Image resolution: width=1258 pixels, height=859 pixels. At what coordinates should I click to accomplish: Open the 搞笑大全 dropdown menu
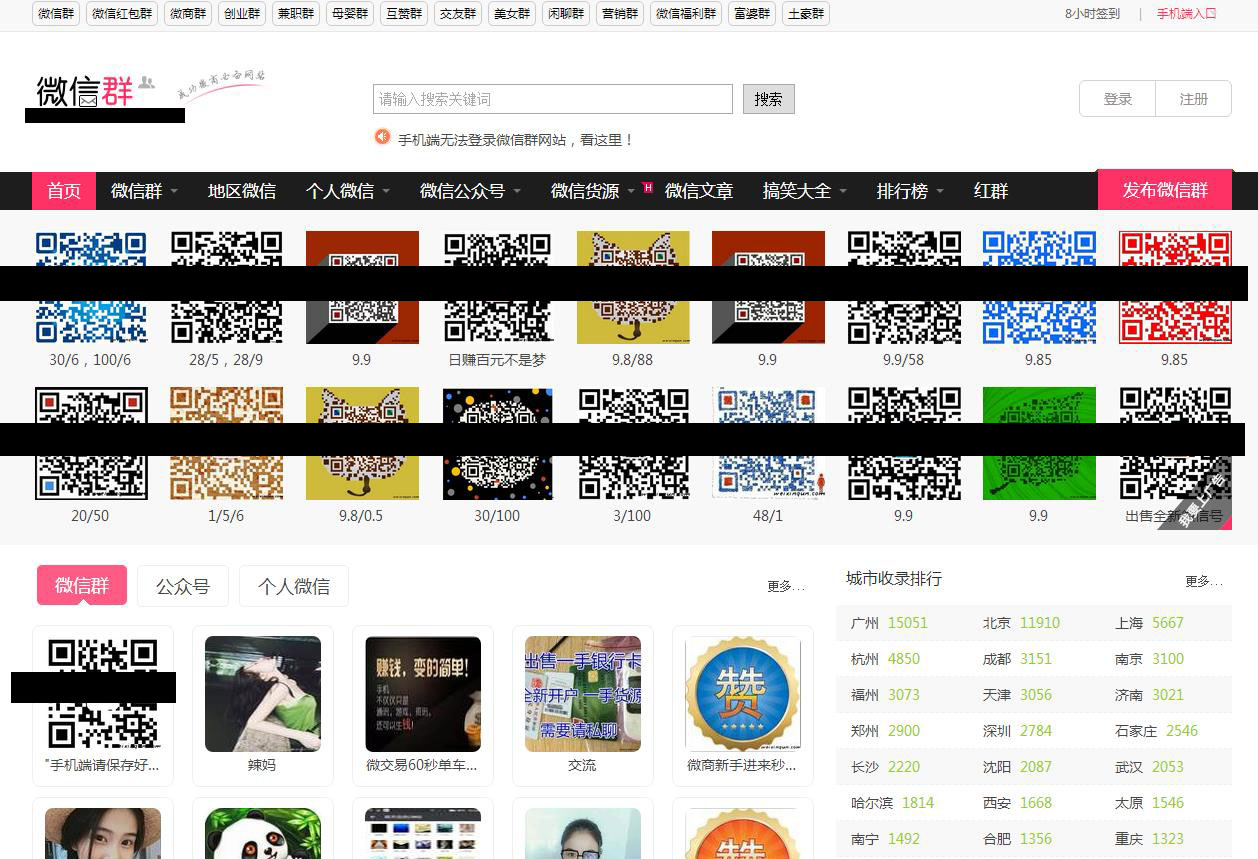pyautogui.click(x=797, y=191)
